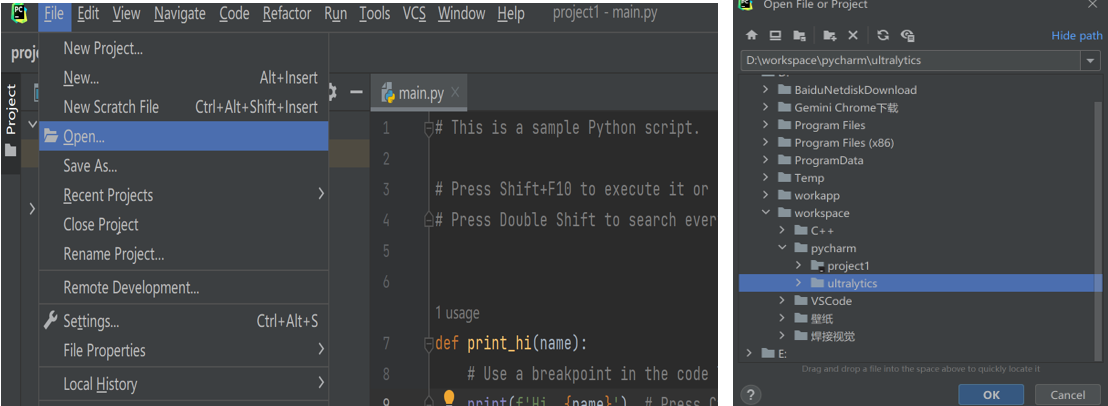Open the Navigate menu
The width and height of the screenshot is (1108, 406).
[x=180, y=13]
